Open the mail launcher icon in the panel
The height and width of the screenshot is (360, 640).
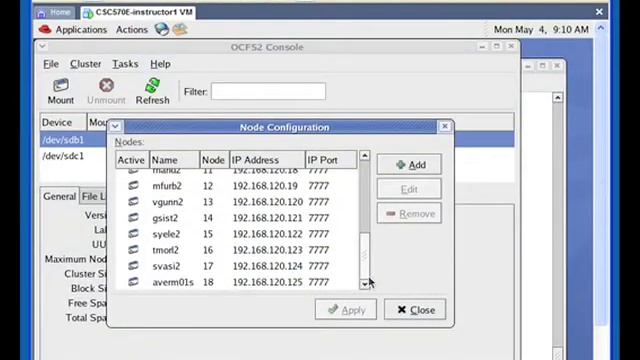(x=180, y=29)
